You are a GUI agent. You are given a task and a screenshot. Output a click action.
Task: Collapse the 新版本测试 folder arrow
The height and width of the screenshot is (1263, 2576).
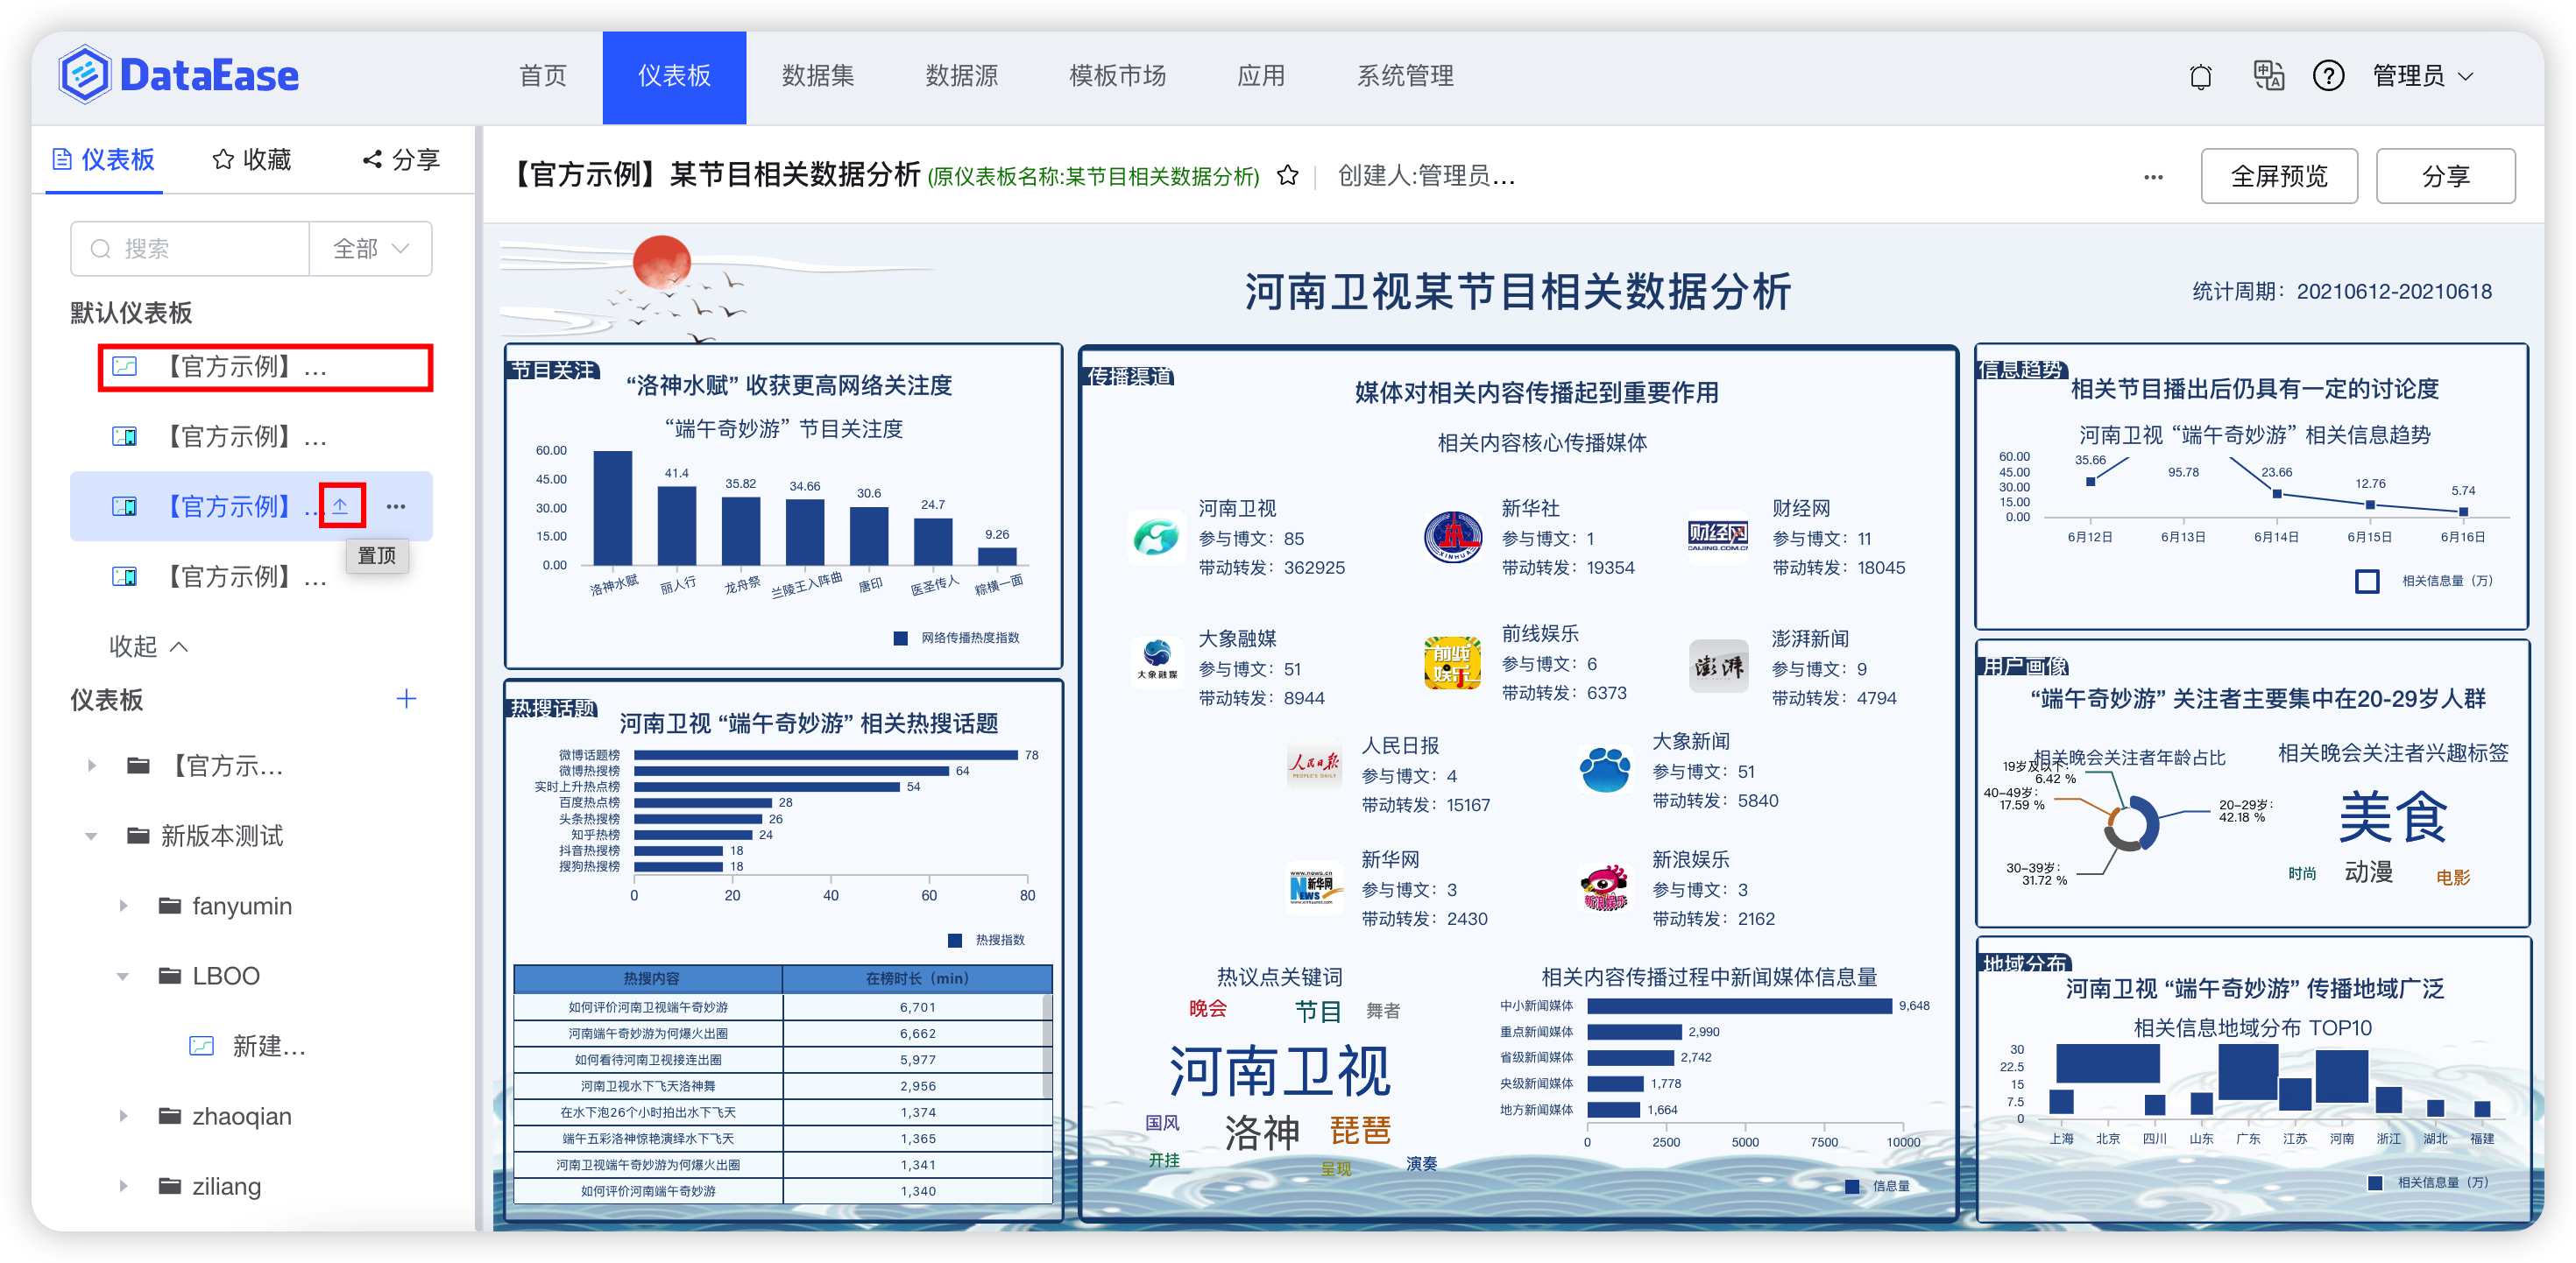coord(92,836)
